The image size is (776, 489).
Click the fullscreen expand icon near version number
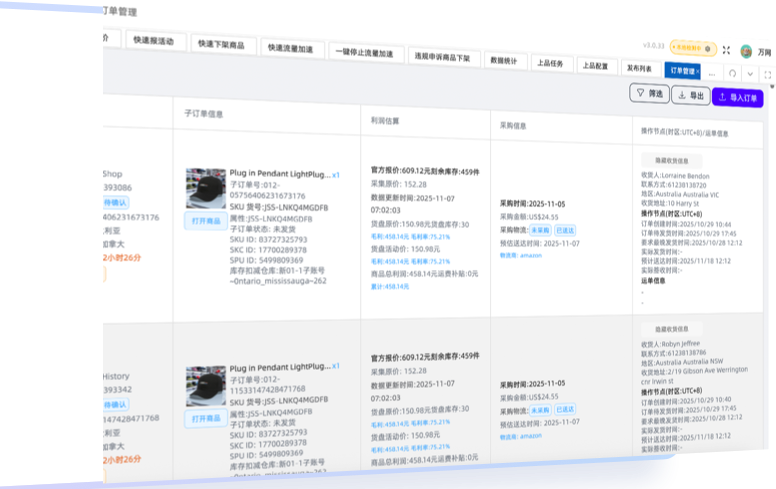726,50
